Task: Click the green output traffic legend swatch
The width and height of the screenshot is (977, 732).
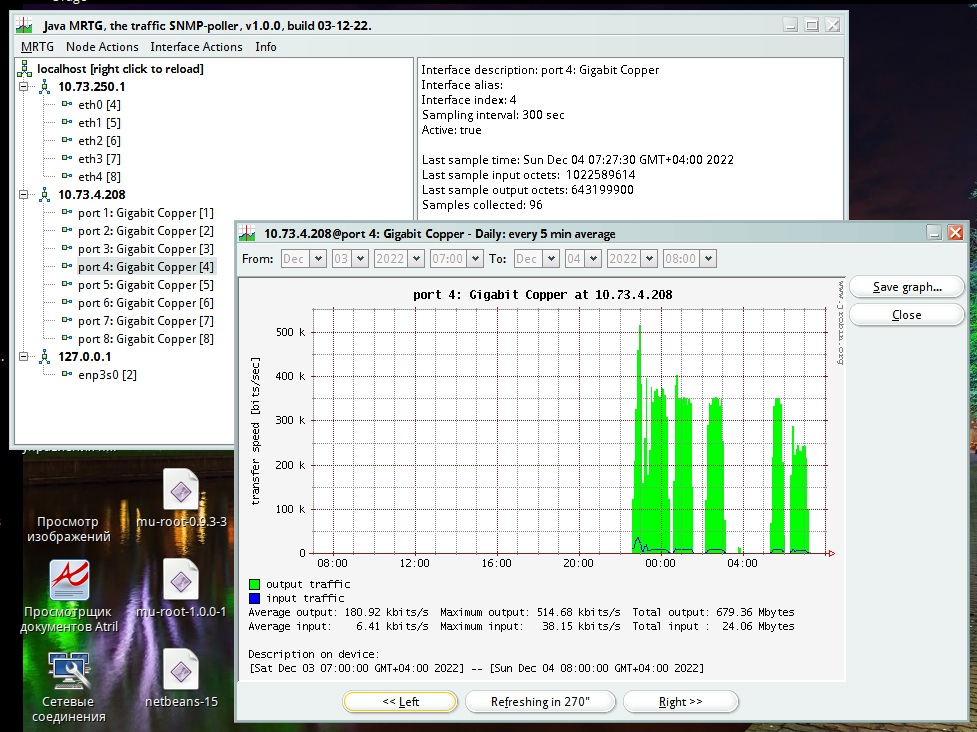Action: 255,584
